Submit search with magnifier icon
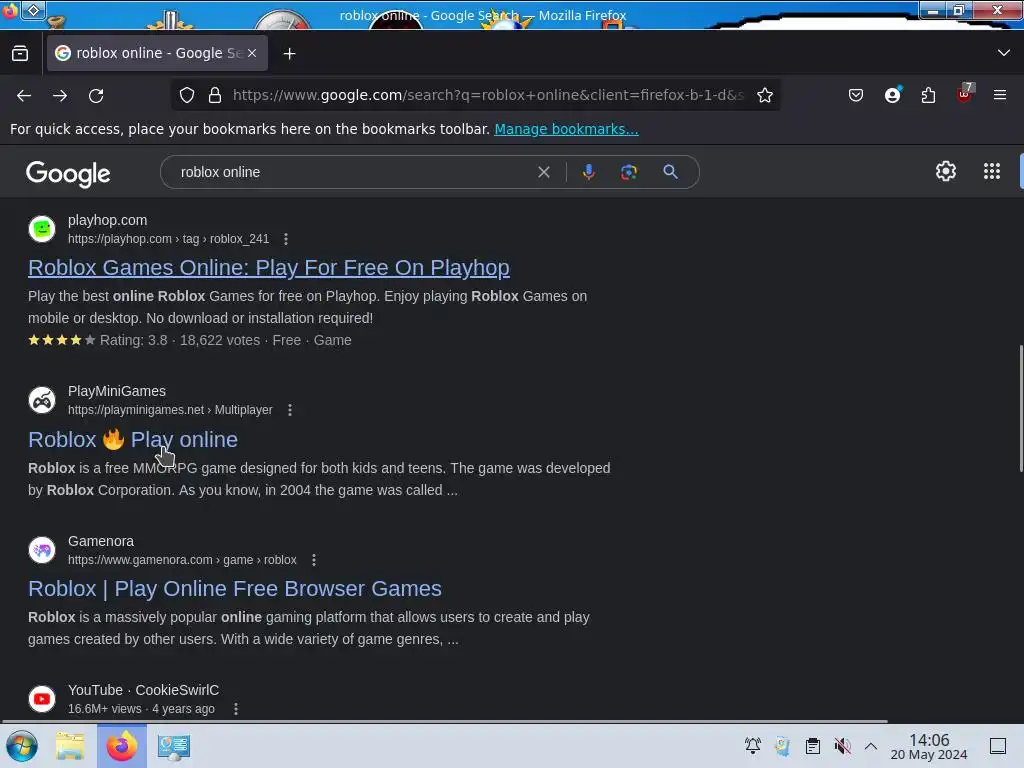 [x=670, y=172]
